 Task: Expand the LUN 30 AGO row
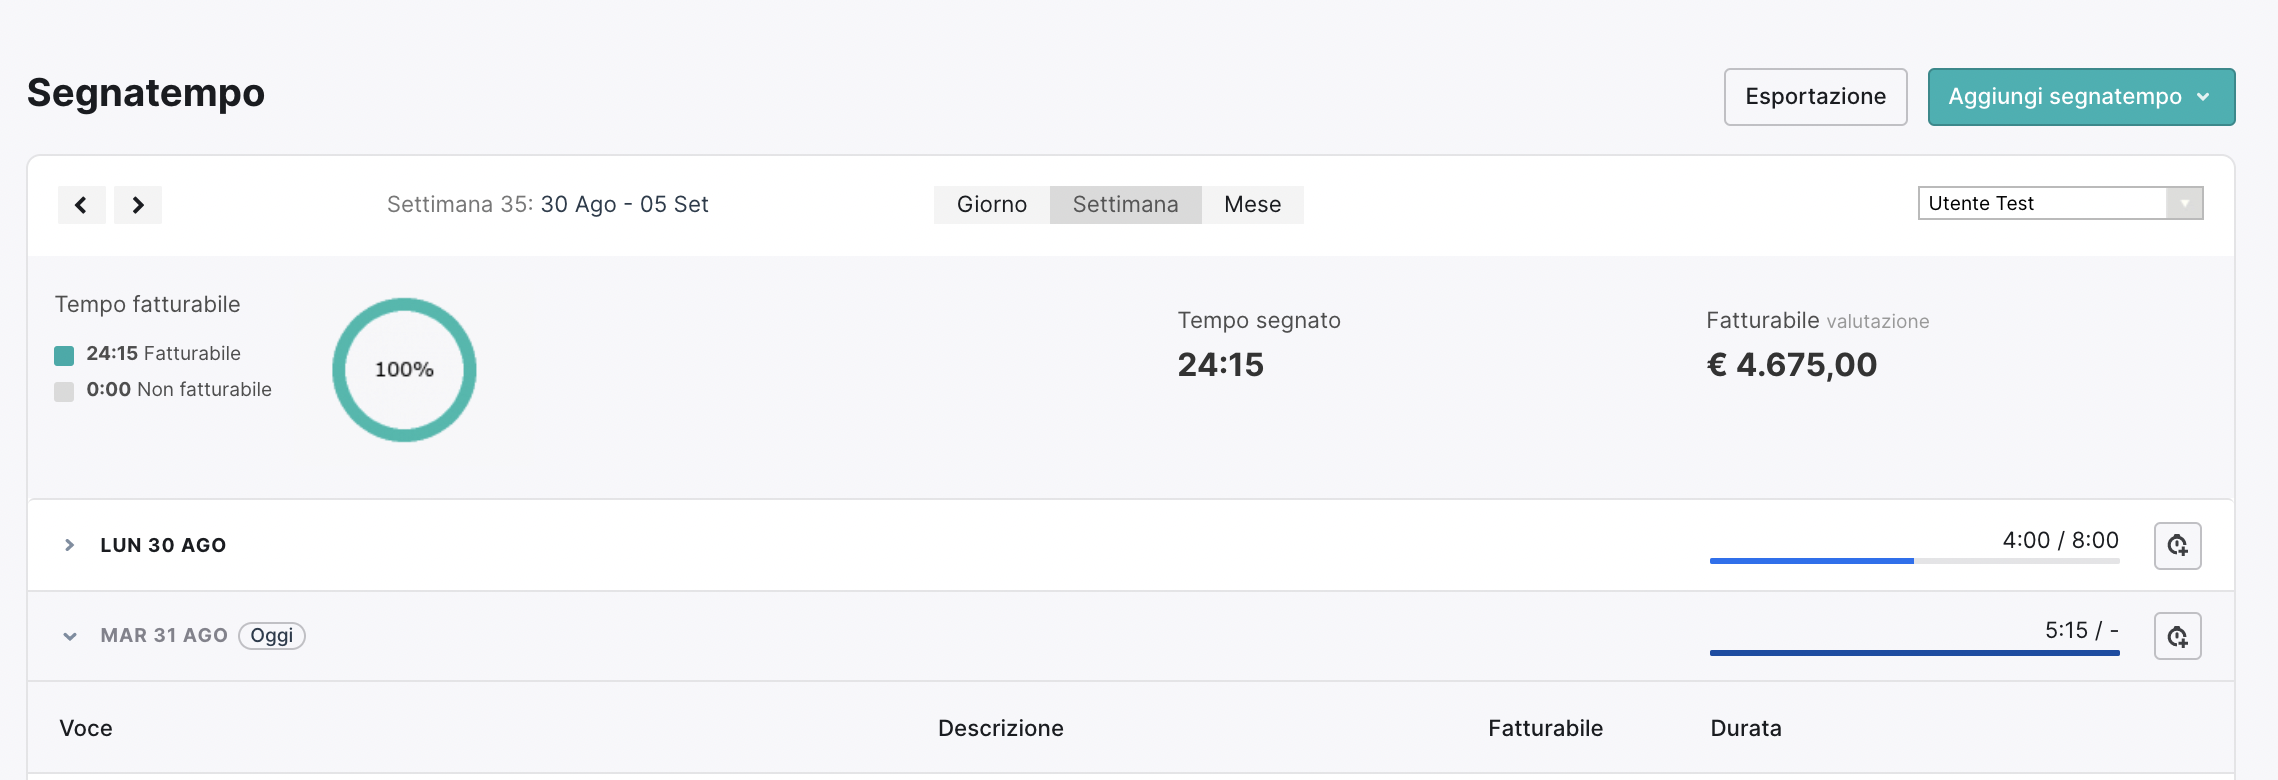click(x=69, y=545)
